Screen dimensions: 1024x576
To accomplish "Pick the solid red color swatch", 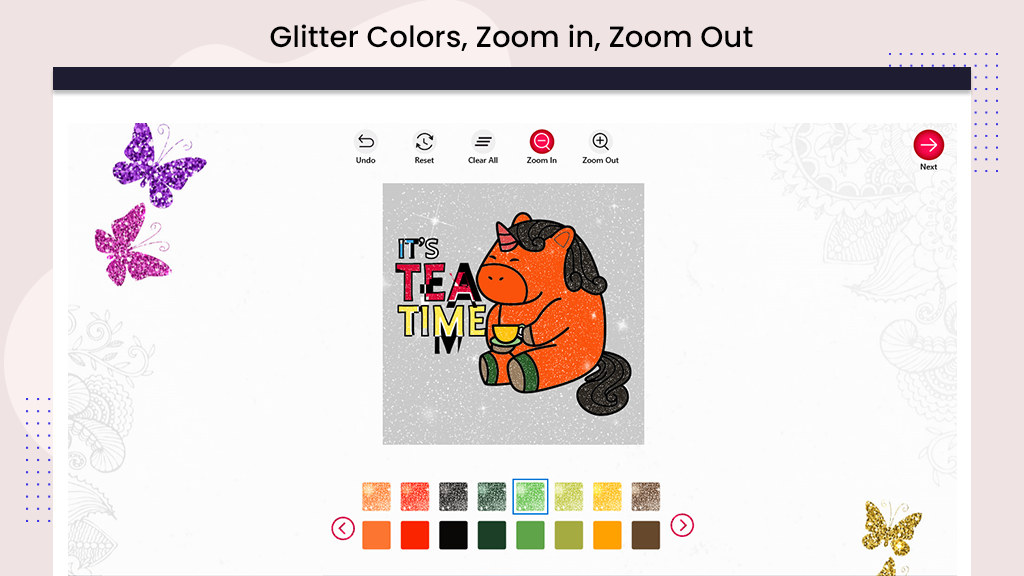I will pyautogui.click(x=415, y=535).
